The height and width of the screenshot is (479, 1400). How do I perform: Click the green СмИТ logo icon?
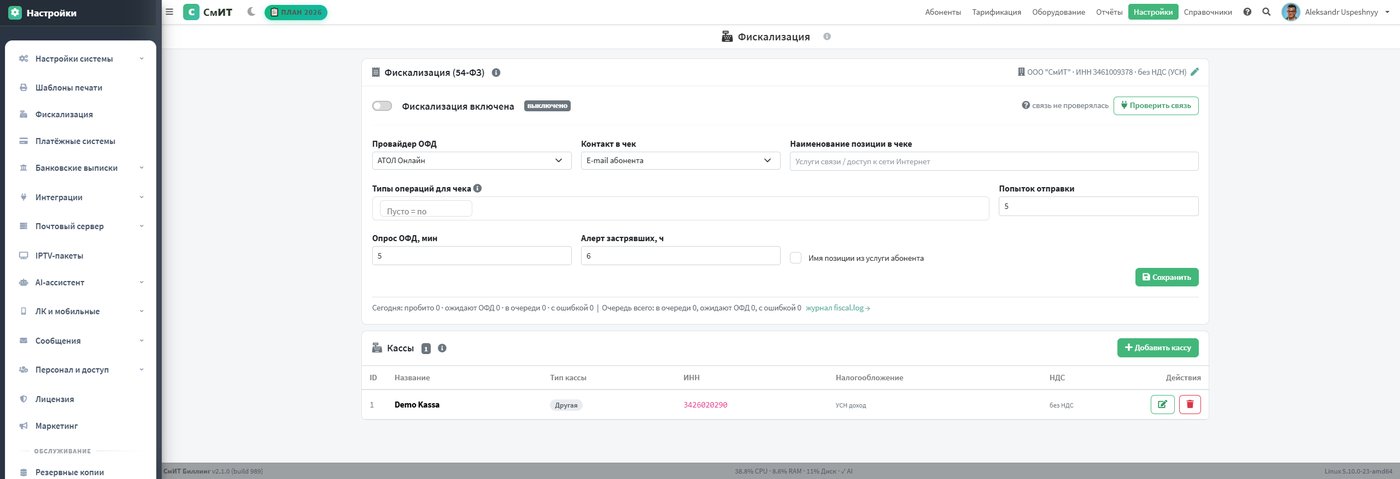tap(191, 12)
